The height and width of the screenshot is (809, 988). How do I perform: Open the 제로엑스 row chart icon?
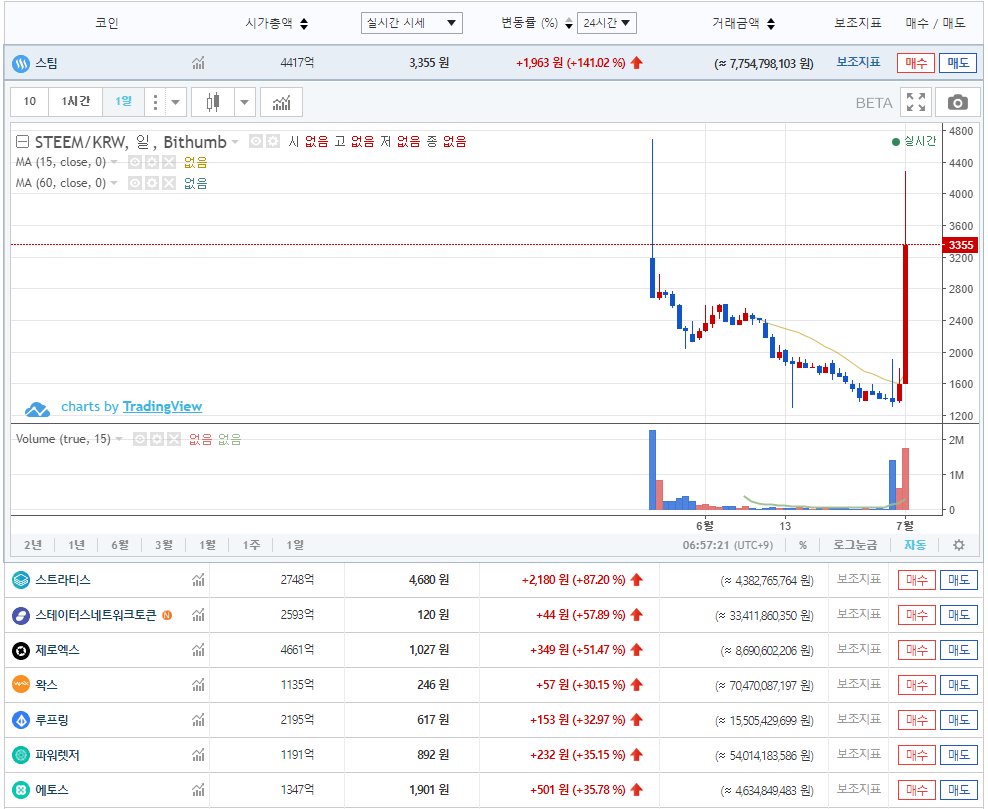click(198, 650)
